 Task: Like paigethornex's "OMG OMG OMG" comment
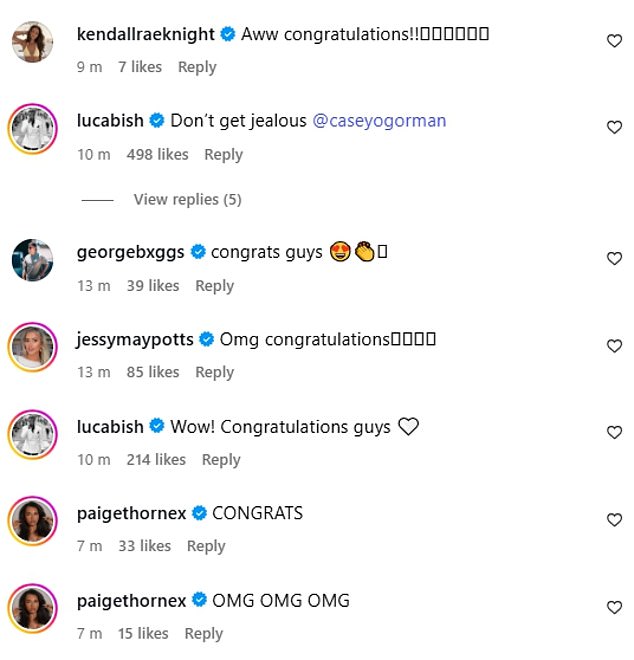[614, 607]
